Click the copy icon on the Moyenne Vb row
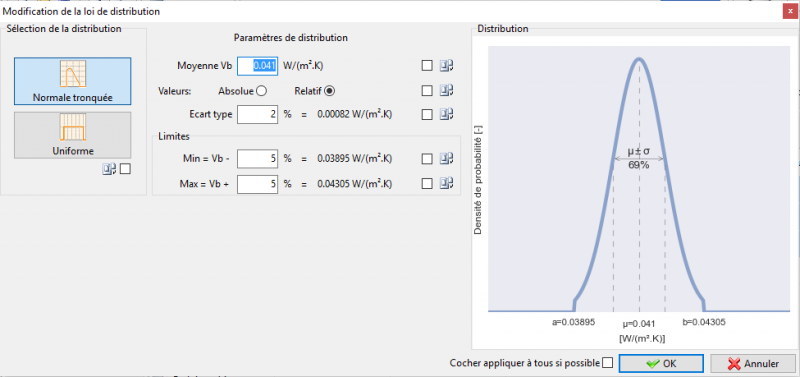 pos(447,66)
